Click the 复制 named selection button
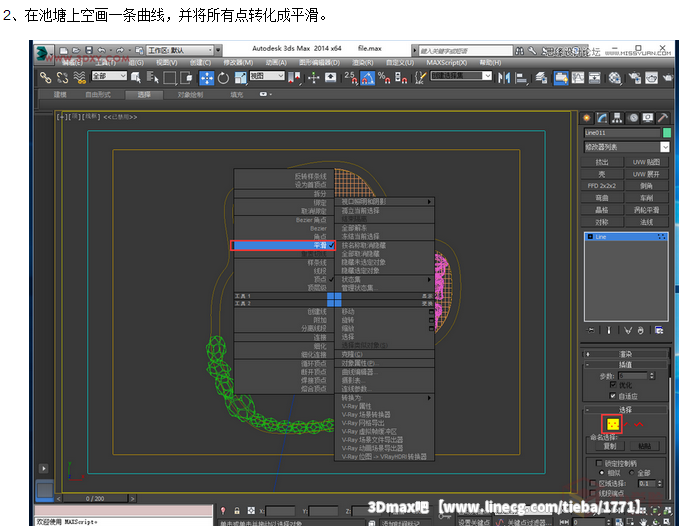 609,446
